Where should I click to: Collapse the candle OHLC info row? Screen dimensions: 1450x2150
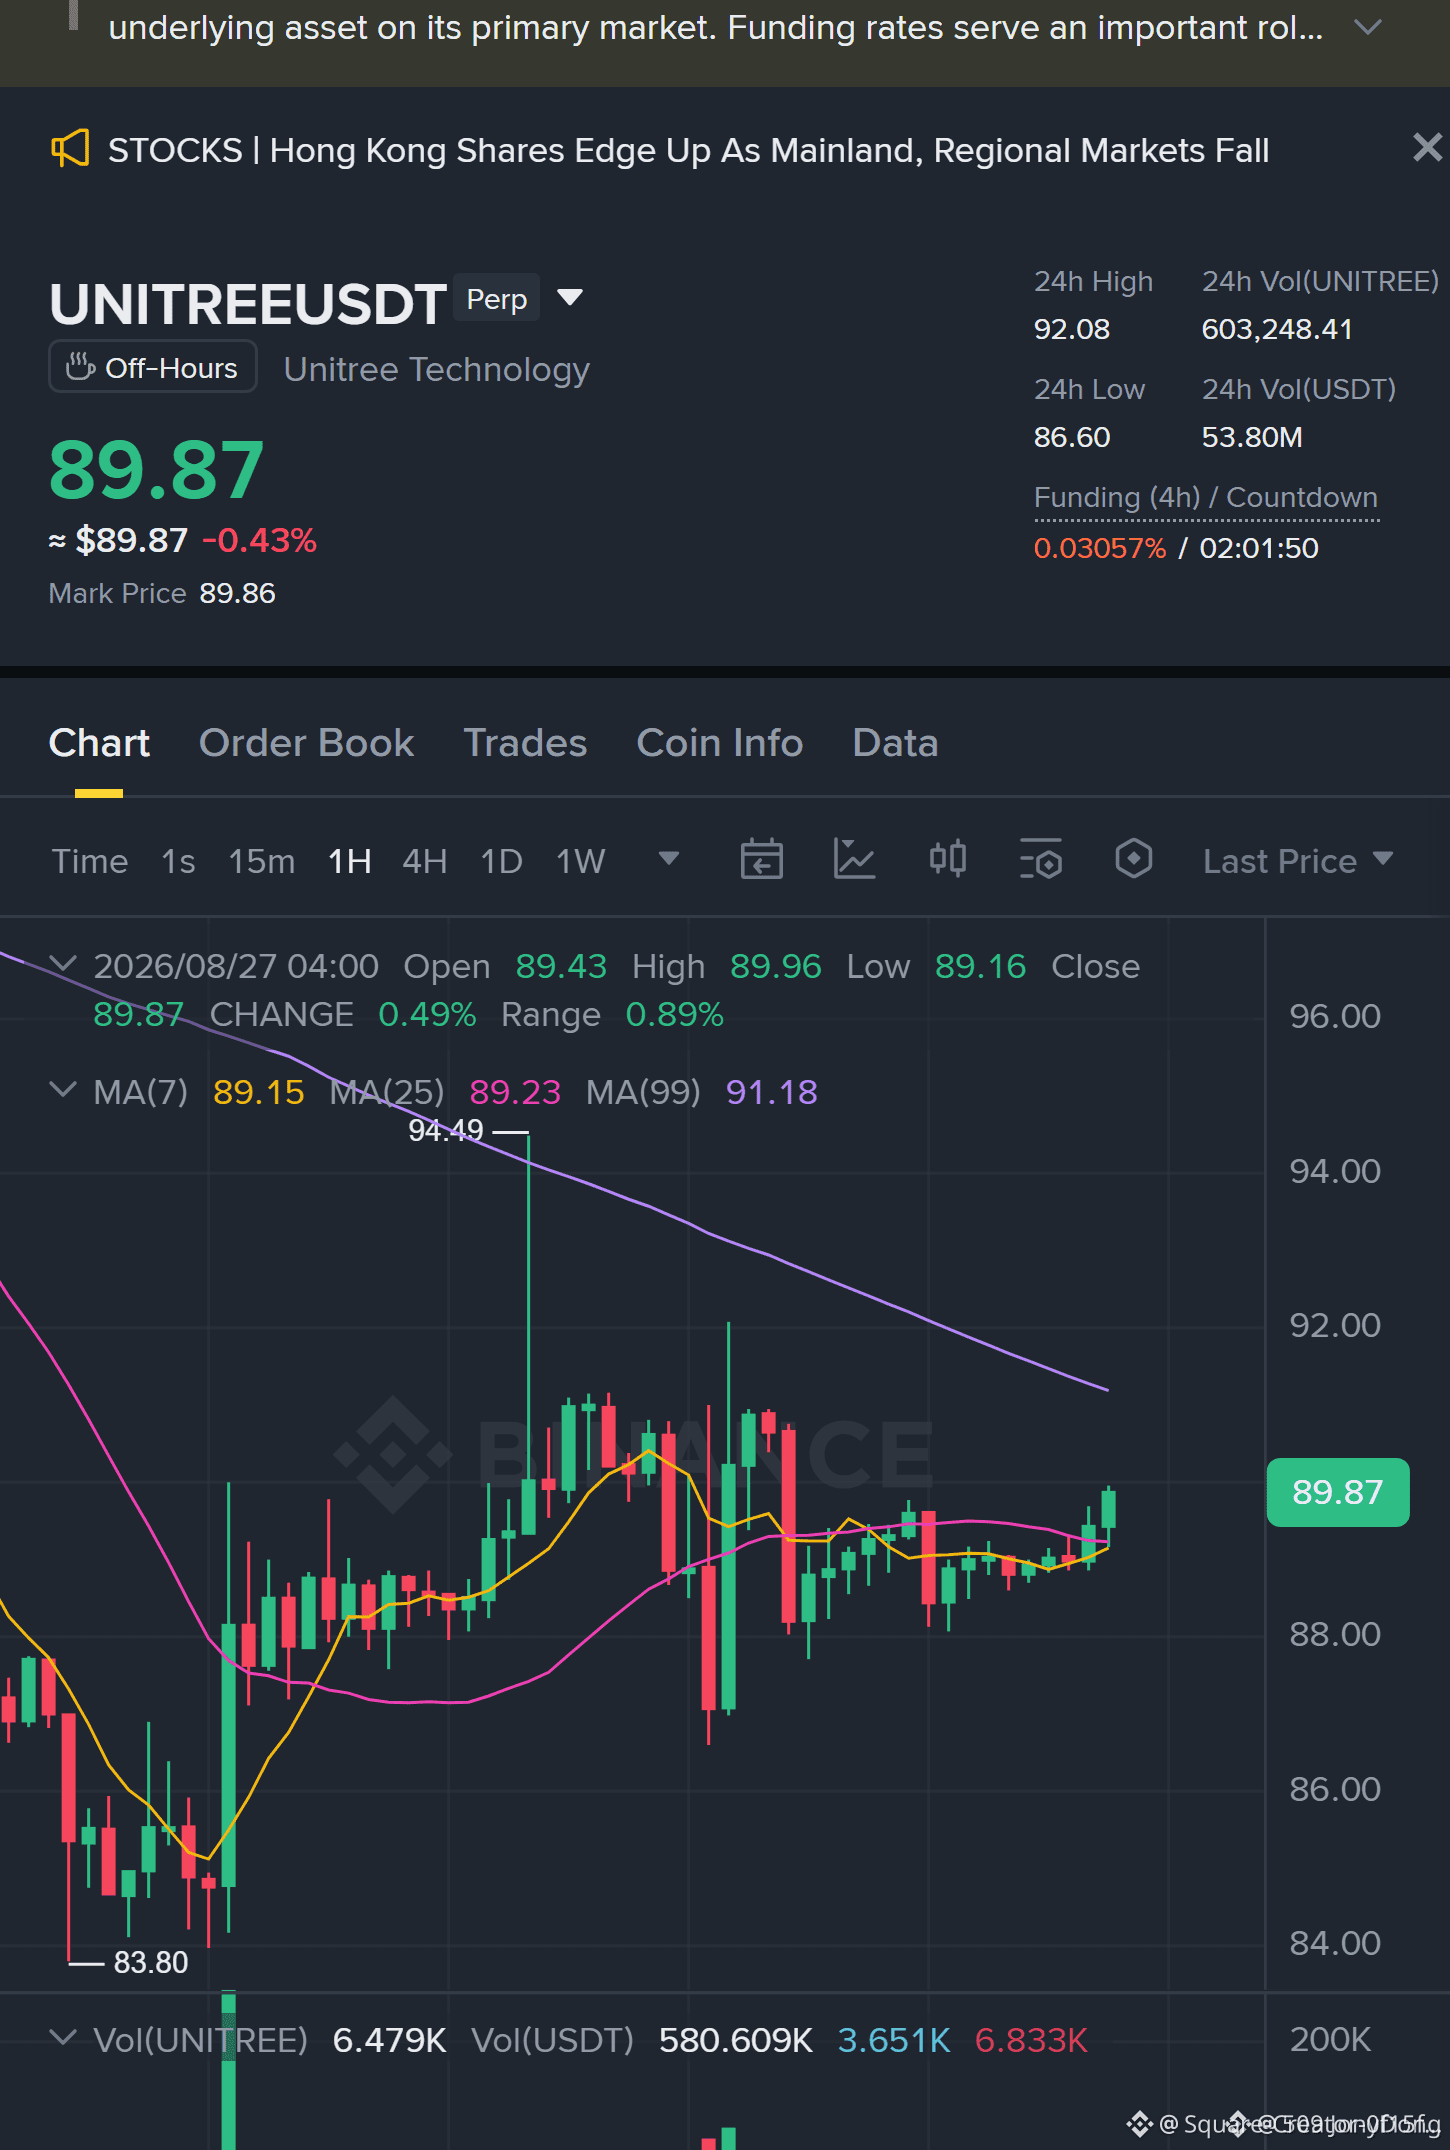pos(63,964)
